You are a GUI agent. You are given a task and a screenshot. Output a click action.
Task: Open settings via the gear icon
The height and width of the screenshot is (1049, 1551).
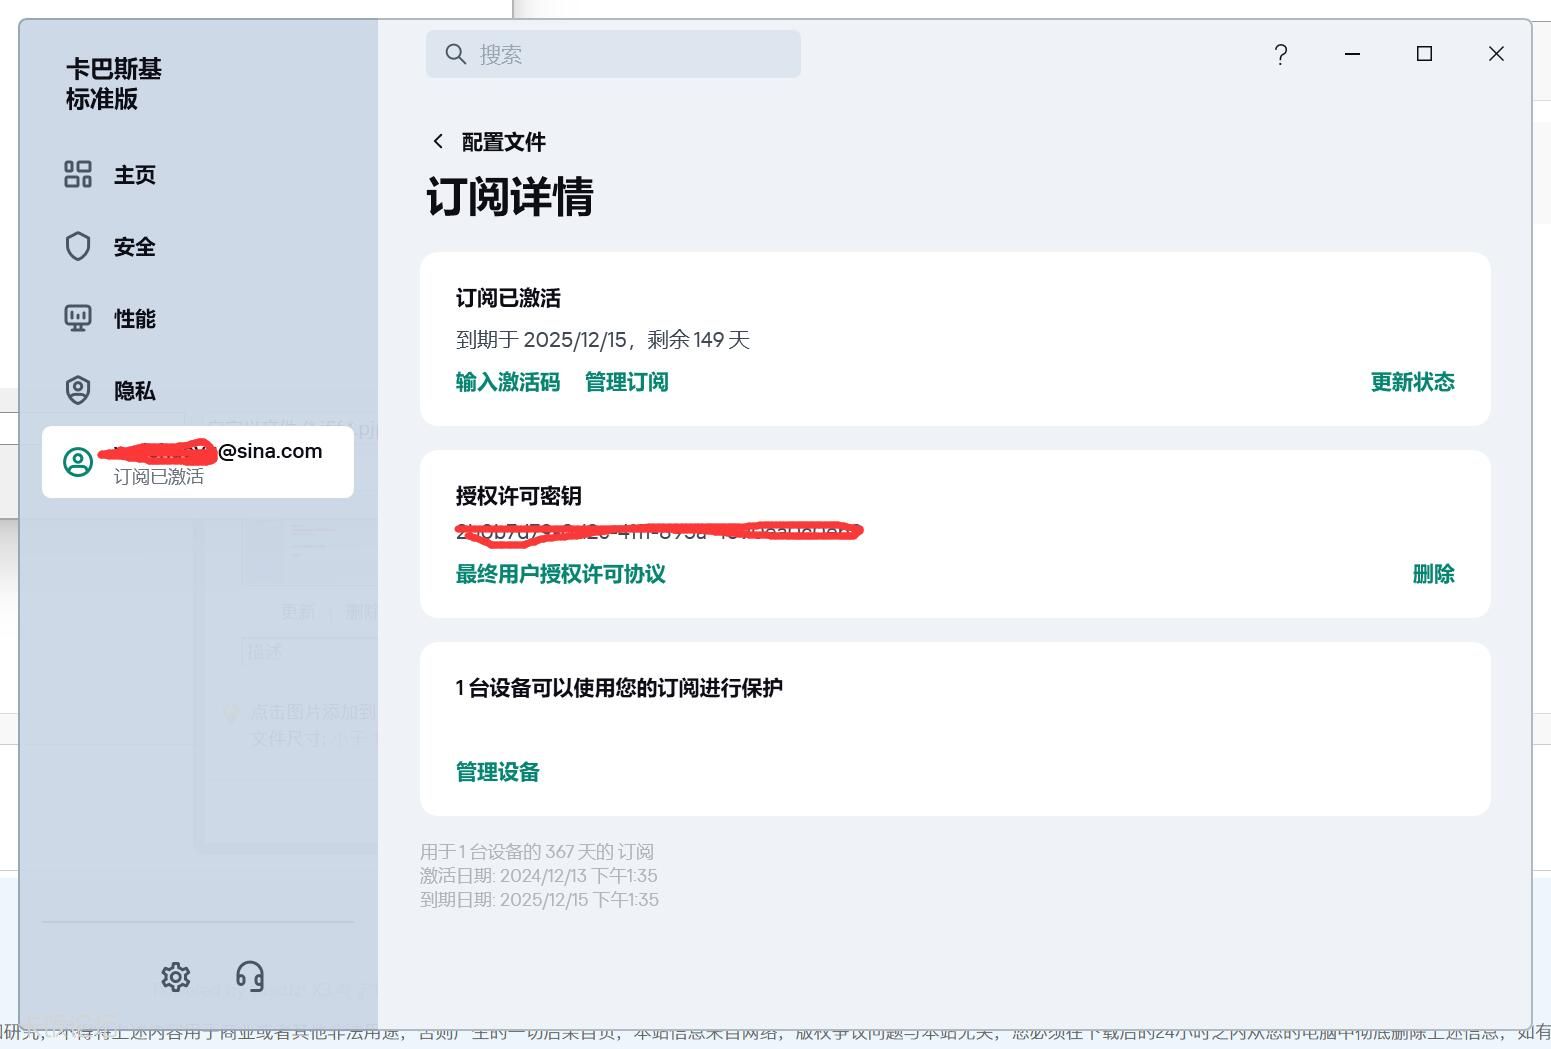coord(176,977)
